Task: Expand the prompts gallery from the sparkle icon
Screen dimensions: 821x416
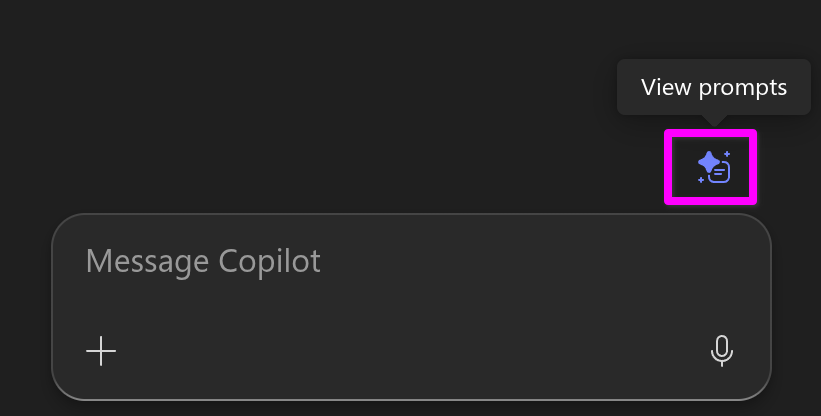Action: [712, 167]
